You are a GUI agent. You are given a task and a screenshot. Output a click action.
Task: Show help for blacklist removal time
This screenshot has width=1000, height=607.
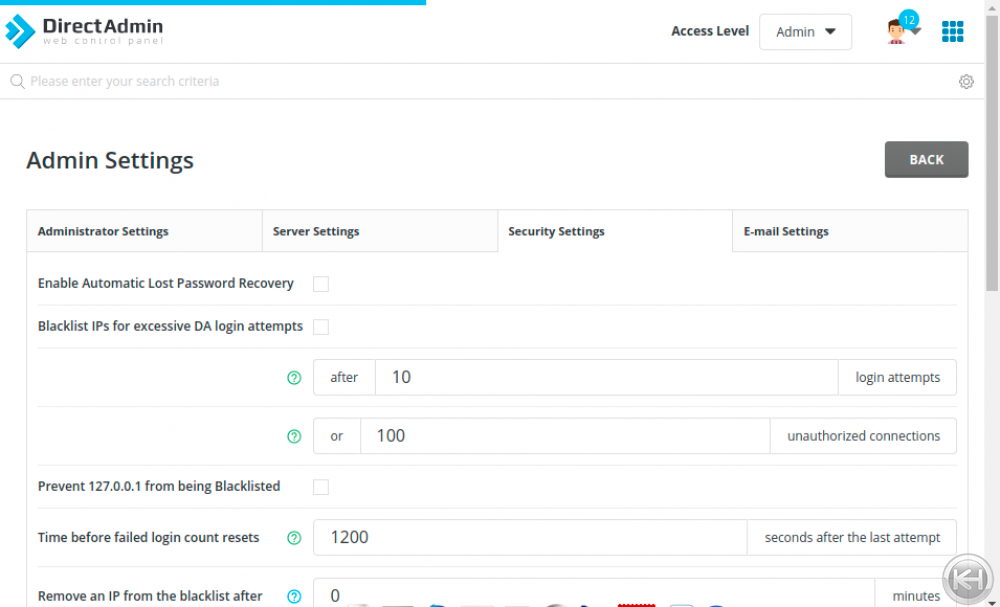294,596
